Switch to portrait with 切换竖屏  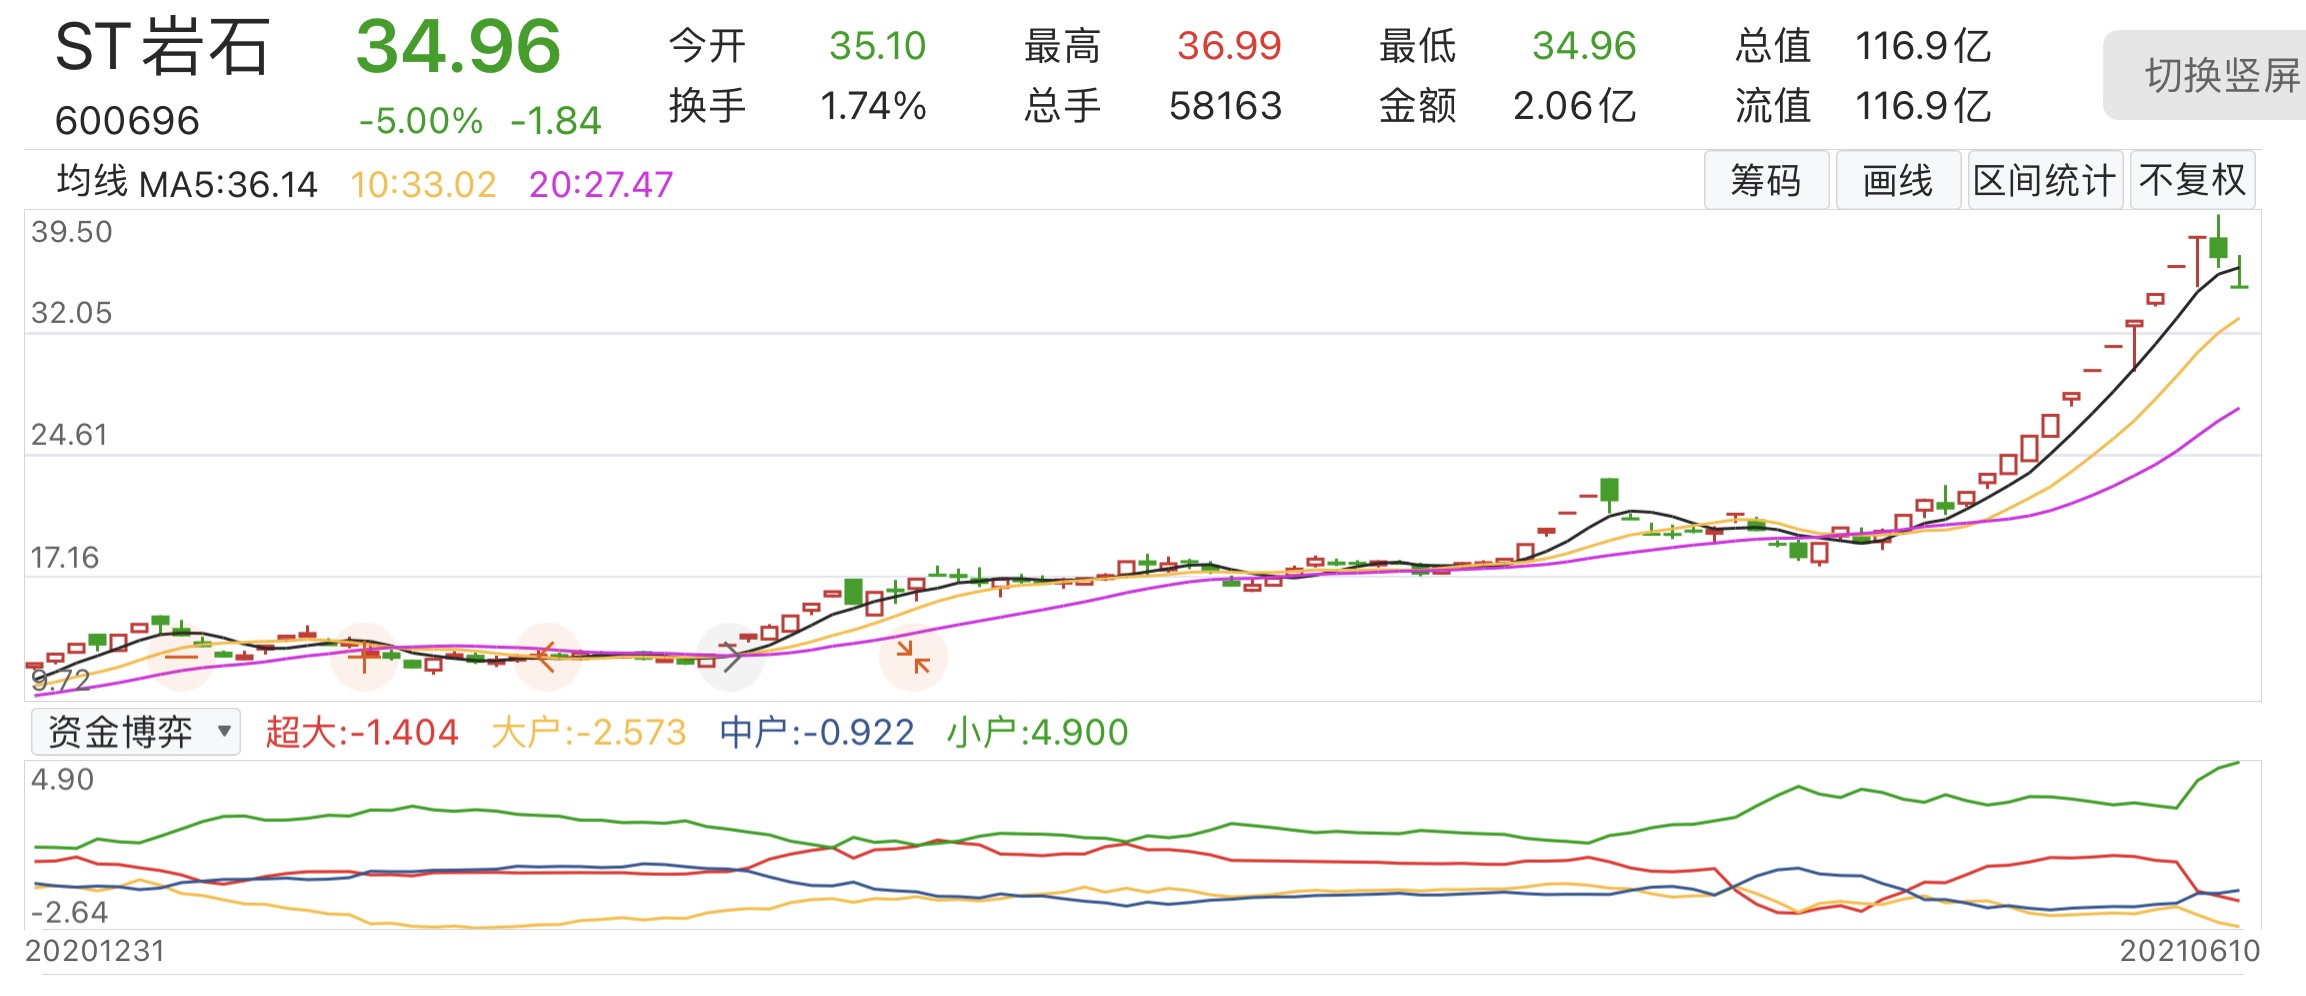(2211, 75)
